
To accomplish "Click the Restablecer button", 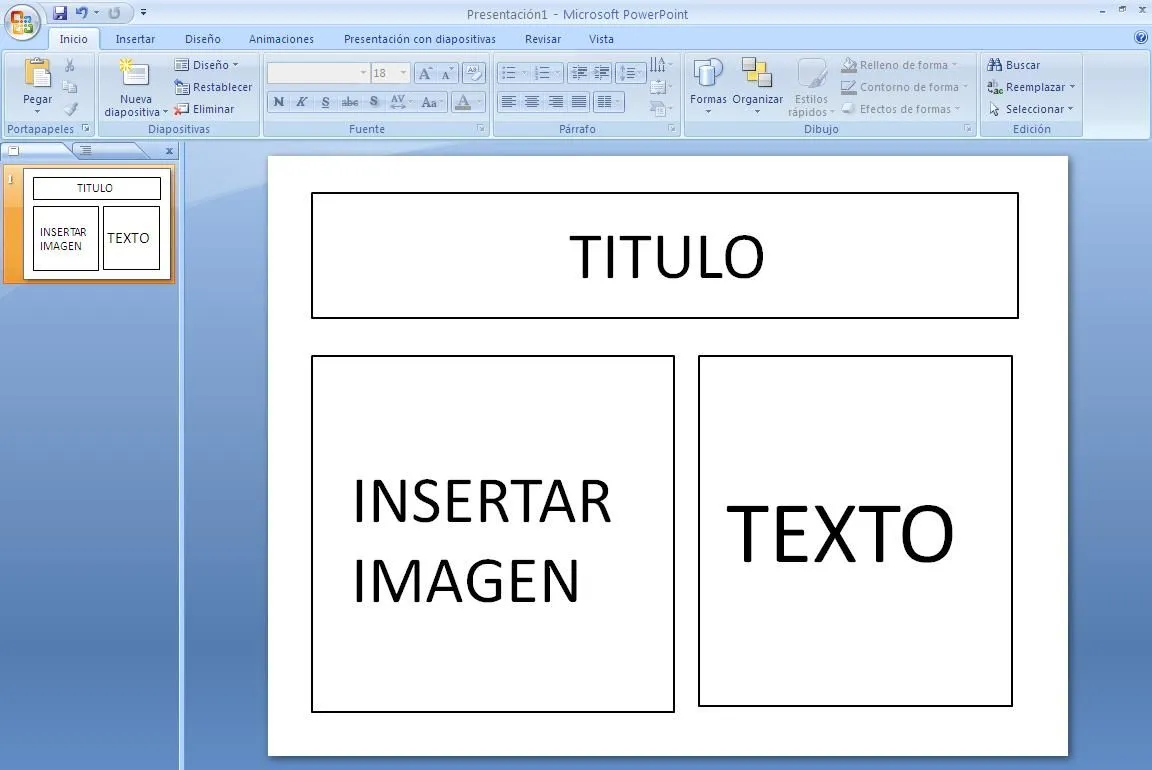I will click(213, 87).
